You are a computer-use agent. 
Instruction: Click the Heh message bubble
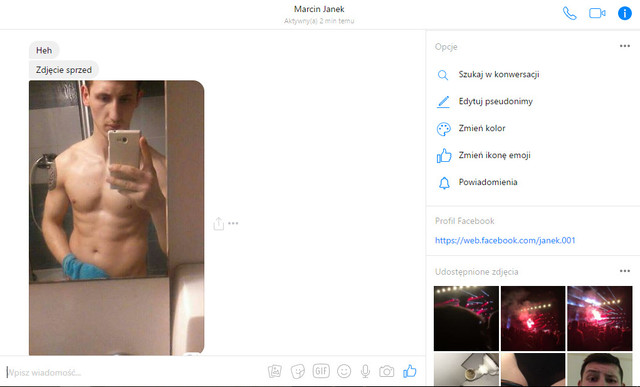click(44, 50)
